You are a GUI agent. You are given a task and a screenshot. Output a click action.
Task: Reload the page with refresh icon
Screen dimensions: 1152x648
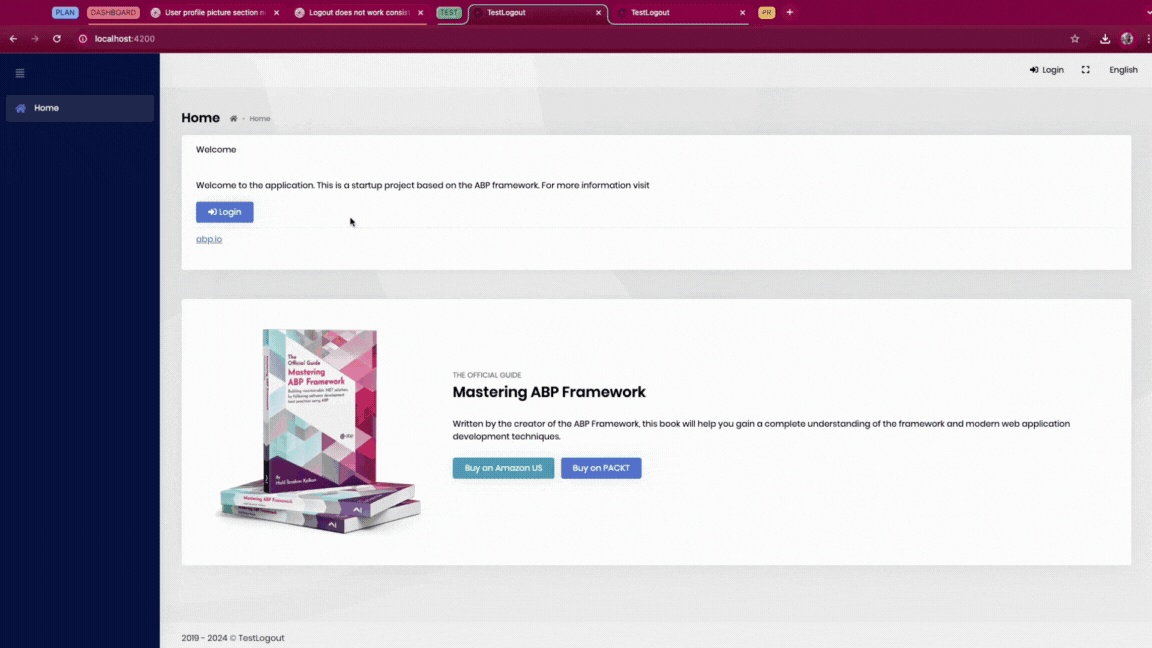pyautogui.click(x=57, y=39)
